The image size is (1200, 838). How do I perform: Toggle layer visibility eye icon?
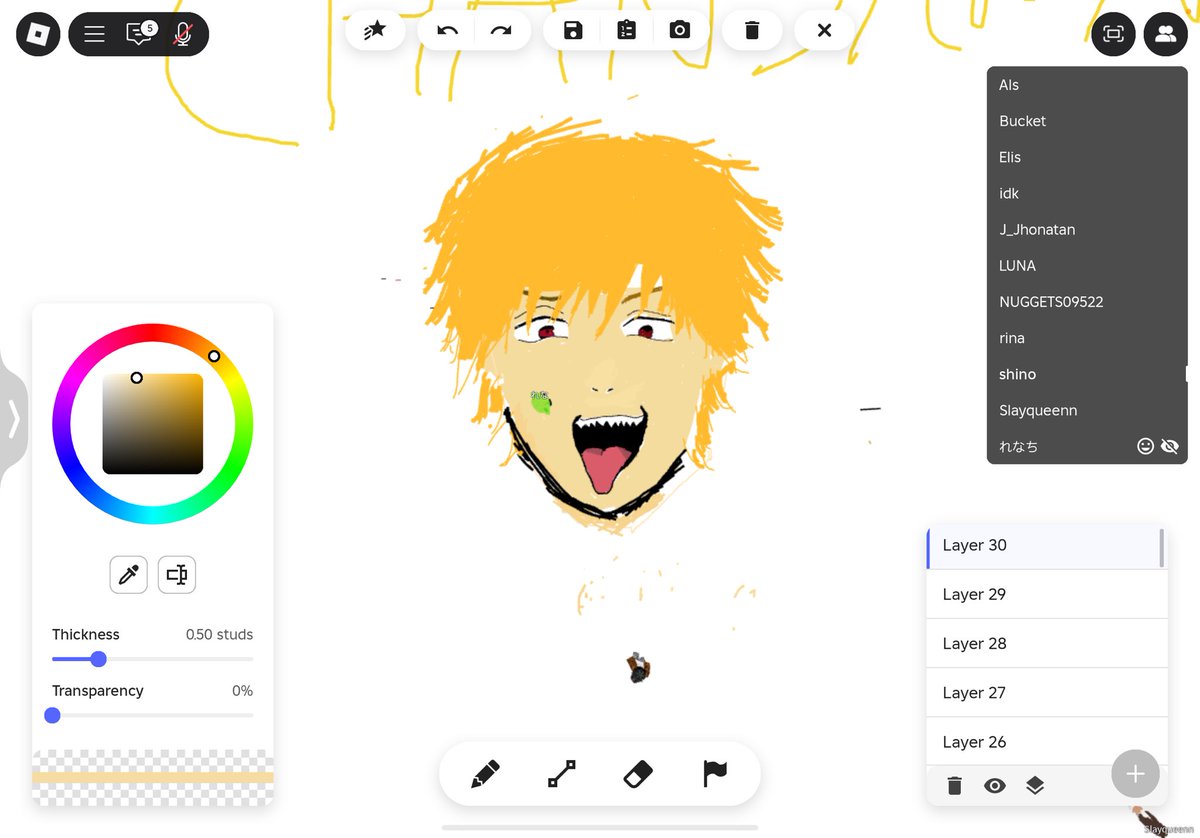point(994,786)
